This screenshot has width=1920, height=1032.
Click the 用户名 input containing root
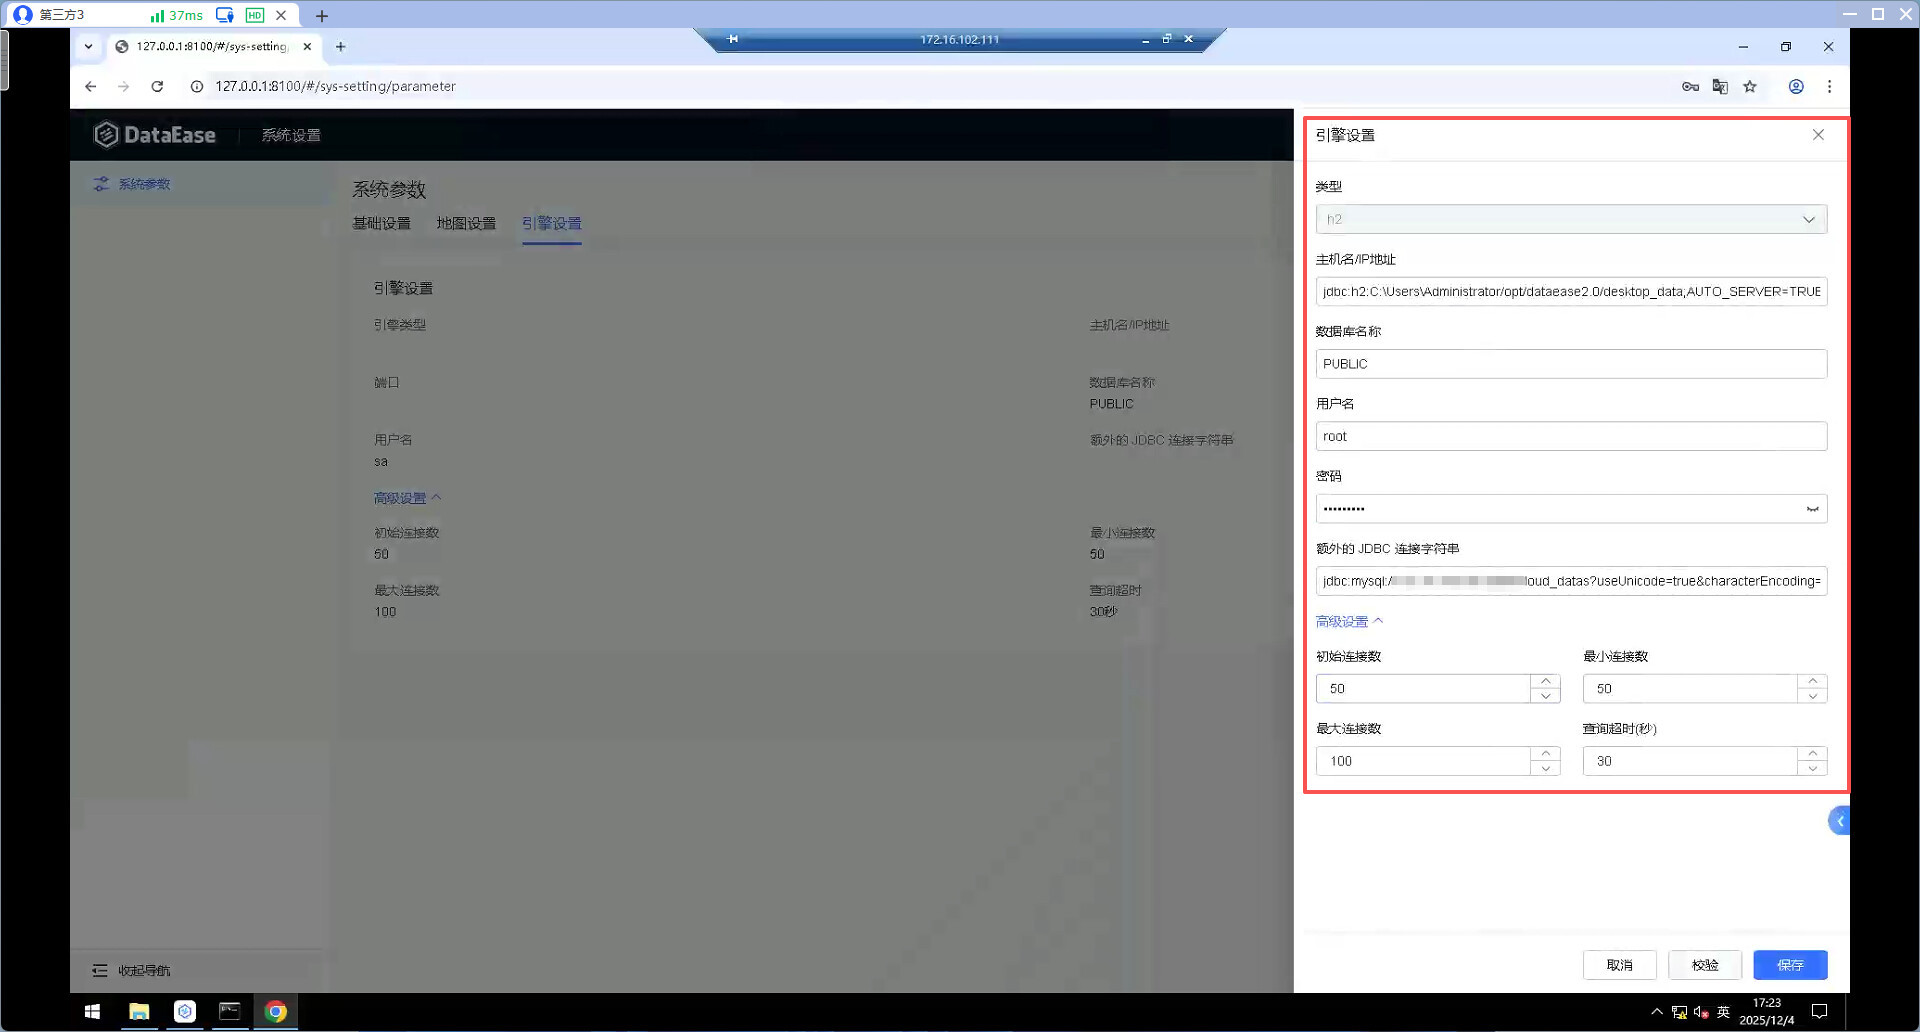coord(1571,437)
